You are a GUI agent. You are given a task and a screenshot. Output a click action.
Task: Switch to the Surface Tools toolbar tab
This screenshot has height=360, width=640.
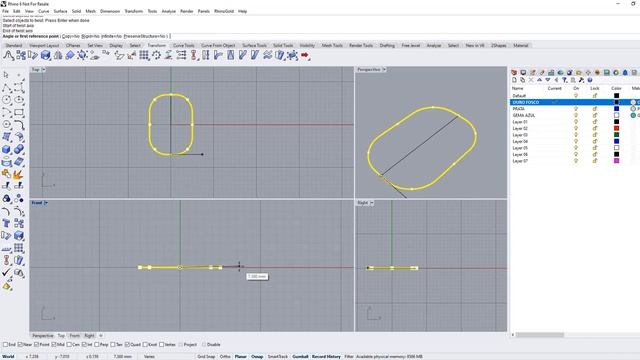pos(254,45)
